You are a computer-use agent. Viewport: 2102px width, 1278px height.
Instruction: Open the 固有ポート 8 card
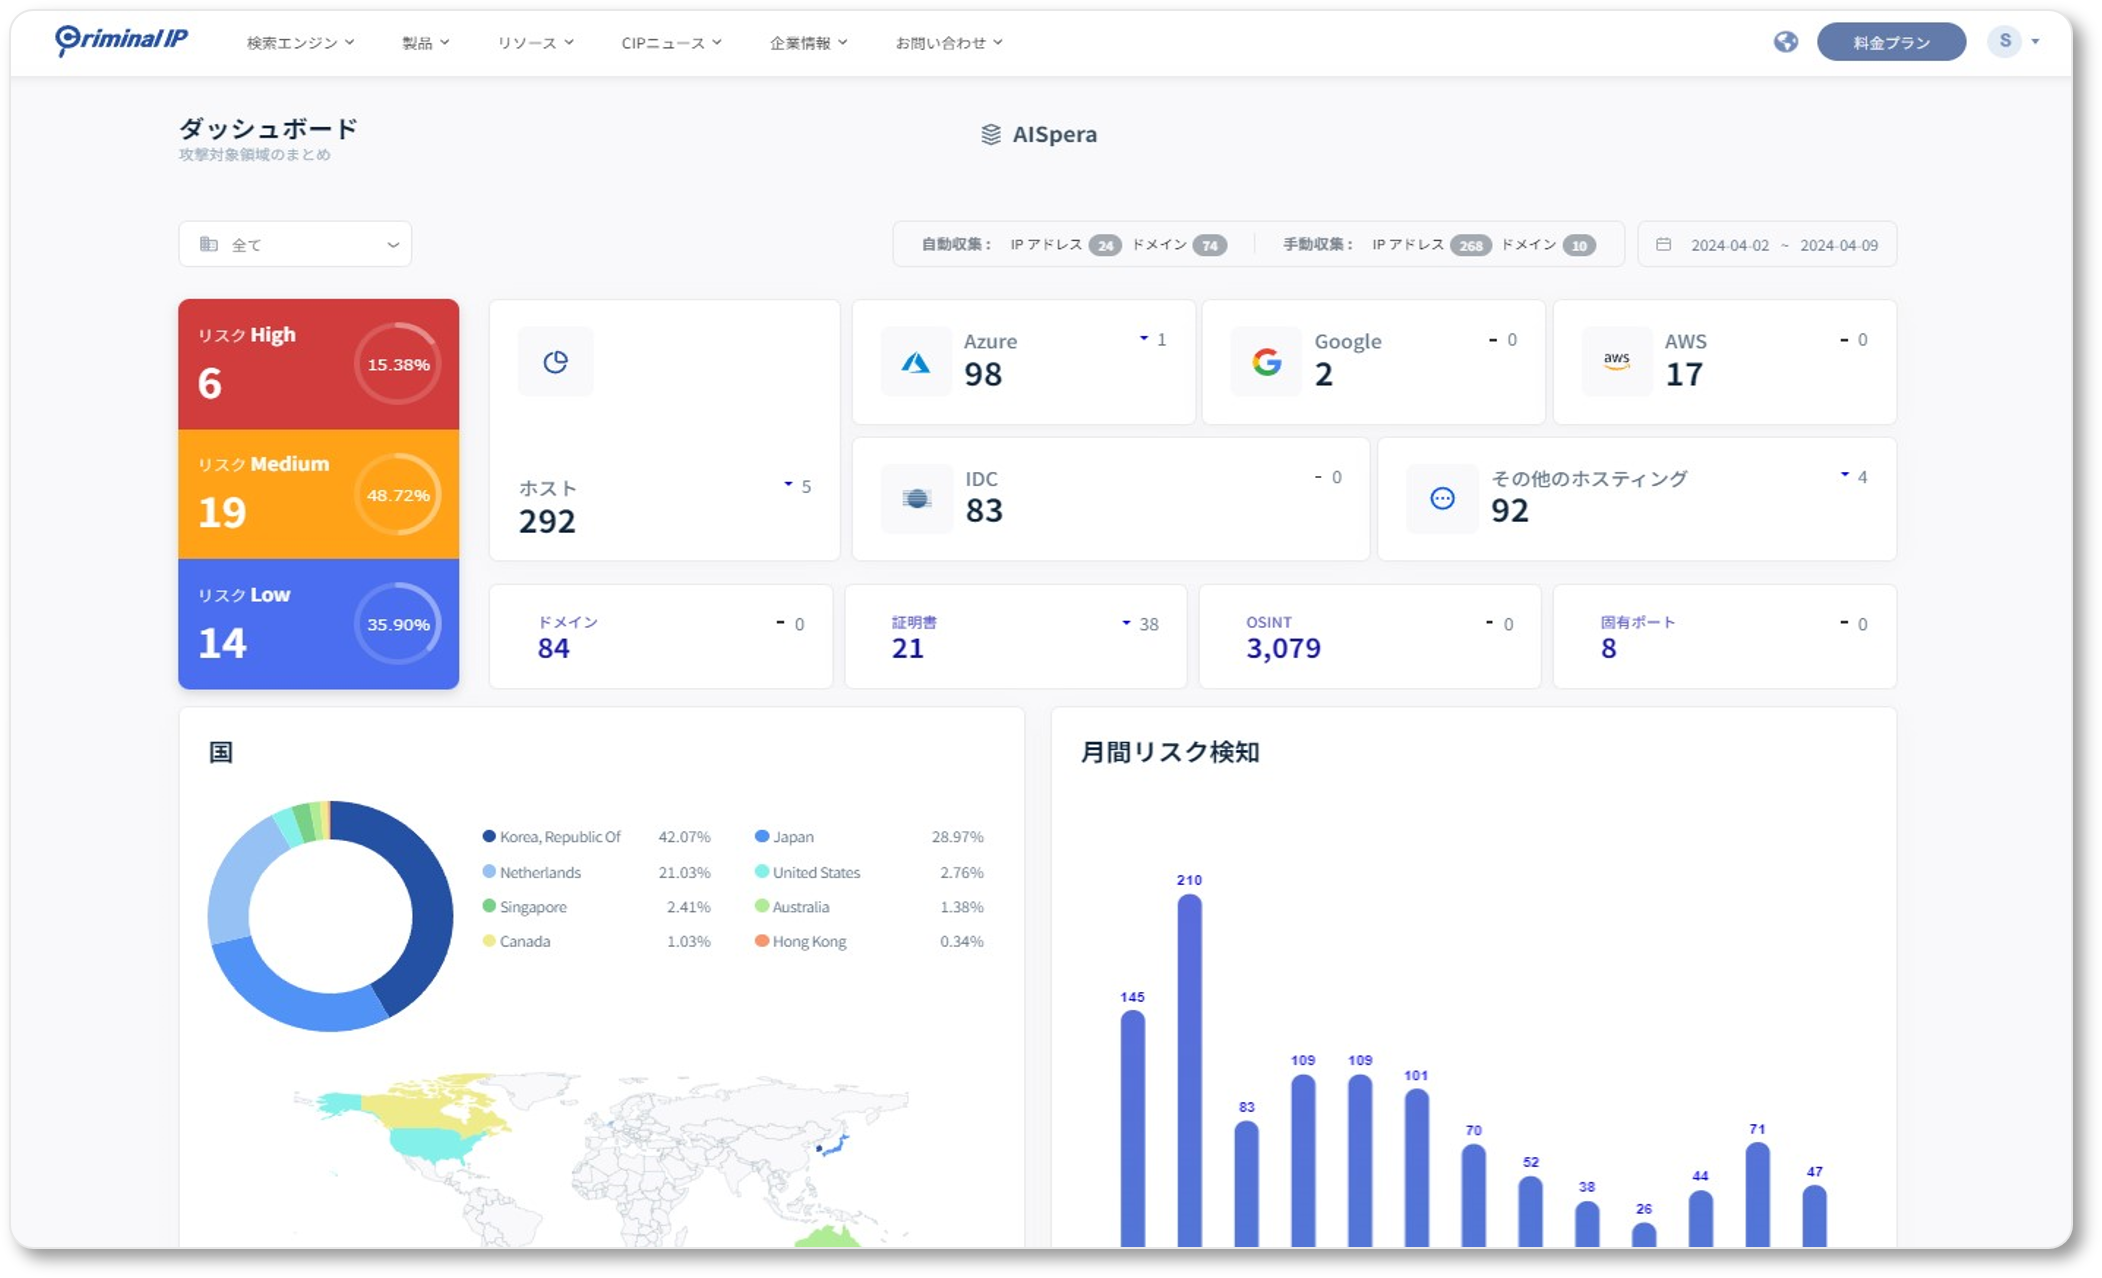point(1724,636)
